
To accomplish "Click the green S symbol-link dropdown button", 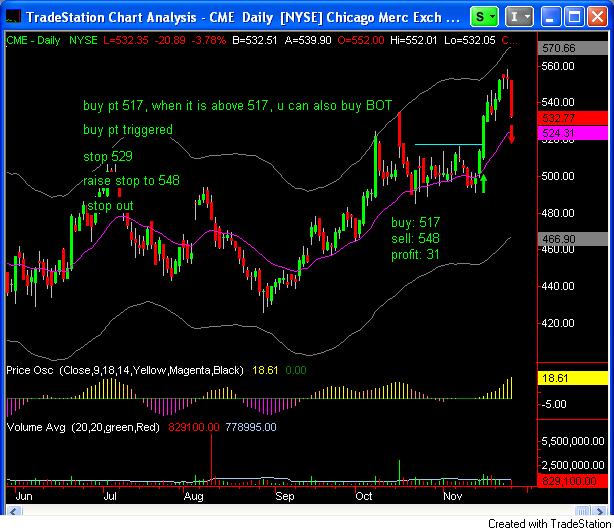I will [484, 17].
